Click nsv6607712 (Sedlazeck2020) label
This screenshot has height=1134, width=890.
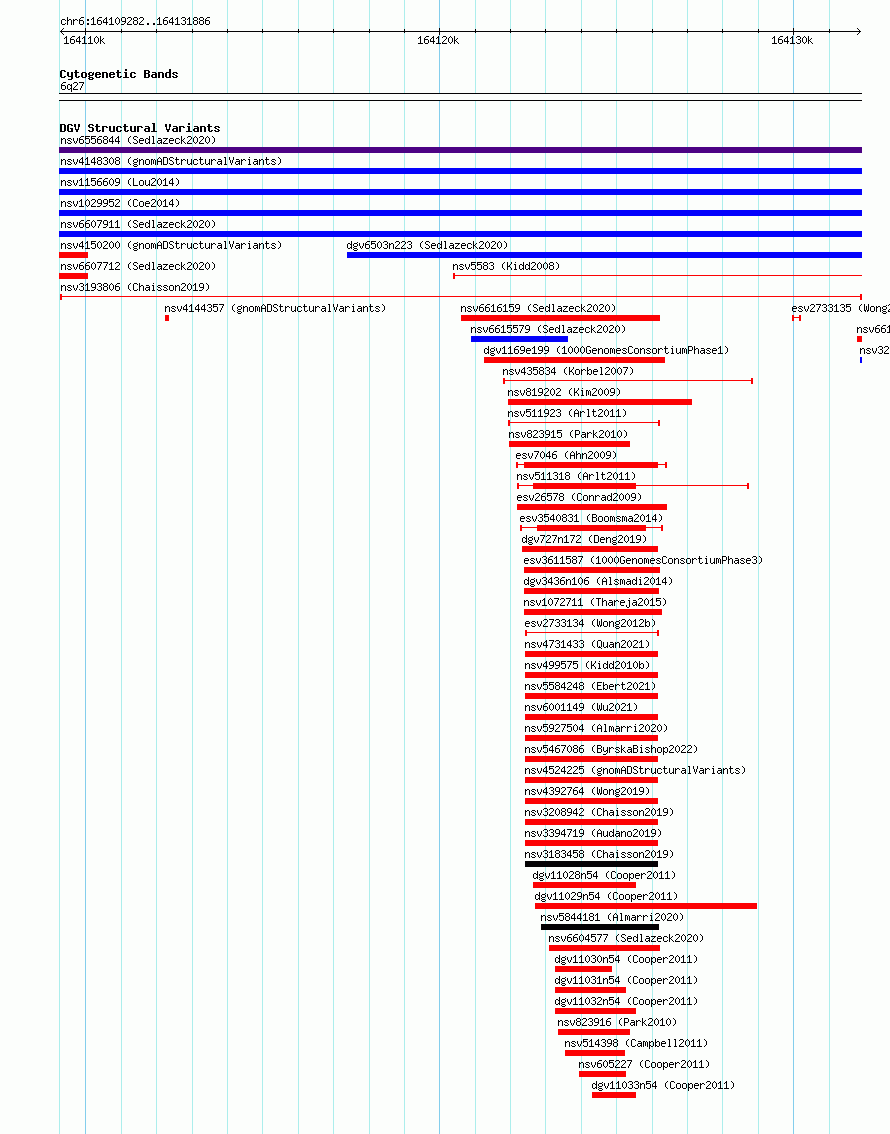[x=138, y=266]
